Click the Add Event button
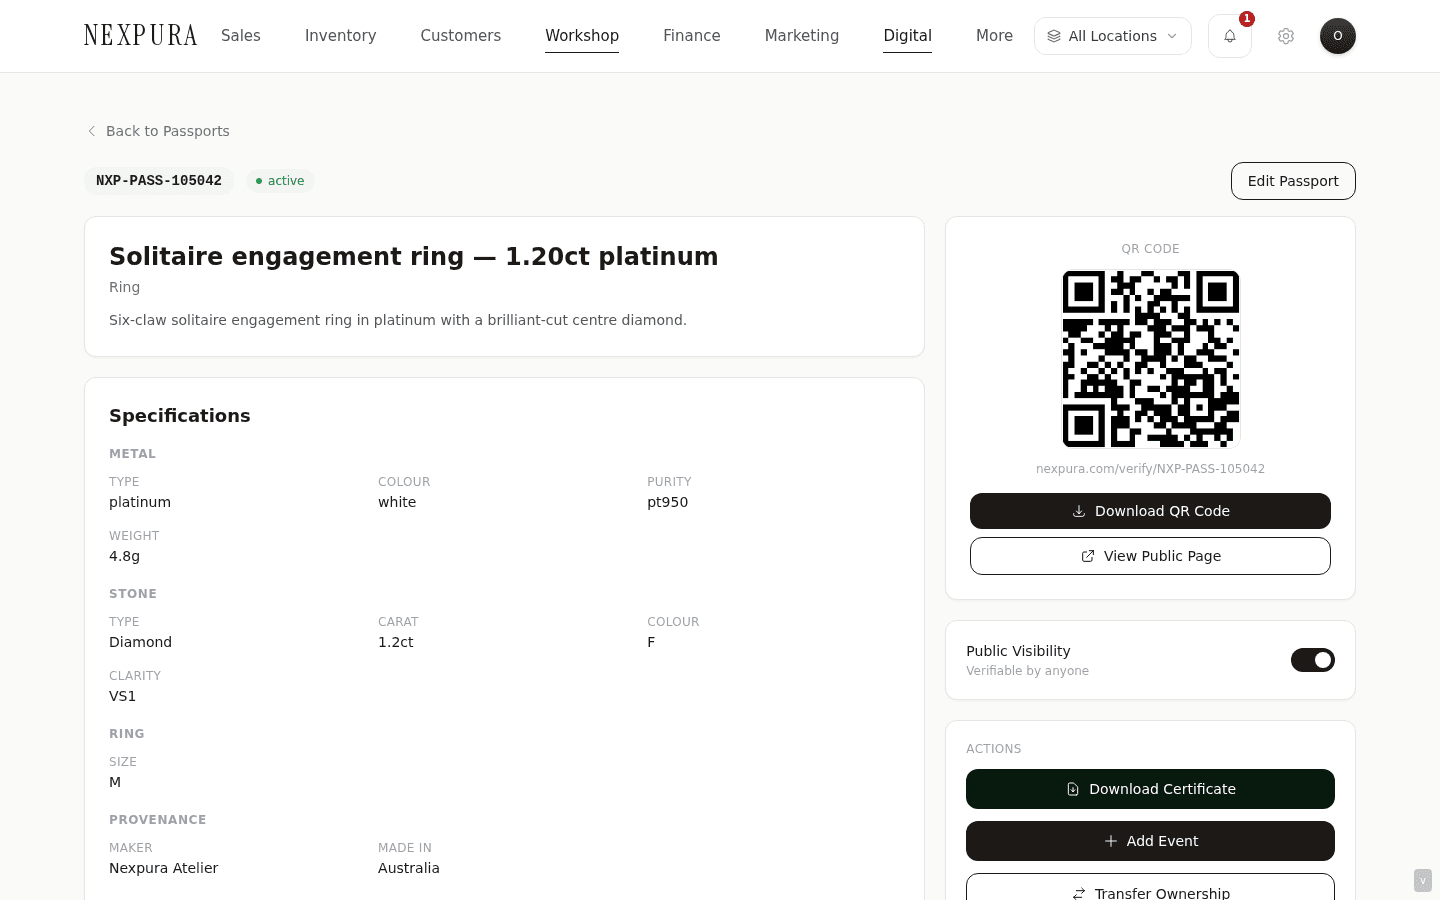The width and height of the screenshot is (1440, 900). 1150,841
